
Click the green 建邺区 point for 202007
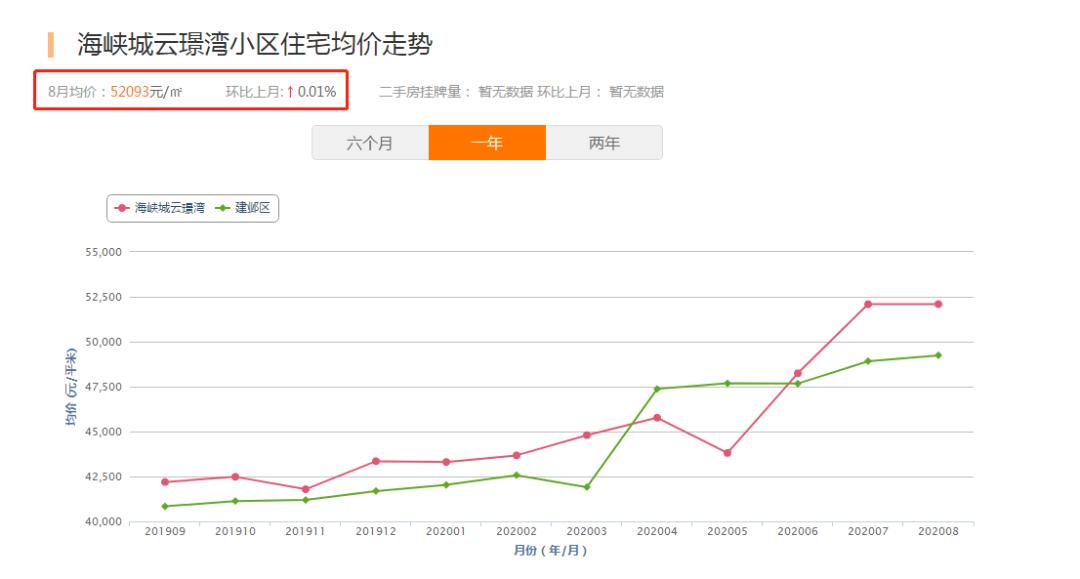tap(867, 361)
